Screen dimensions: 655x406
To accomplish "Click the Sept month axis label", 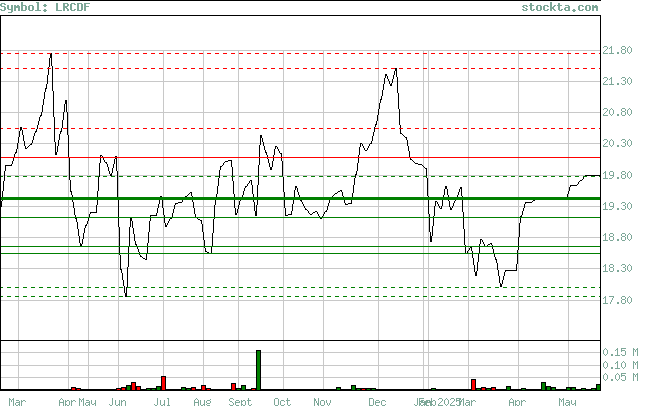I will [x=240, y=401].
